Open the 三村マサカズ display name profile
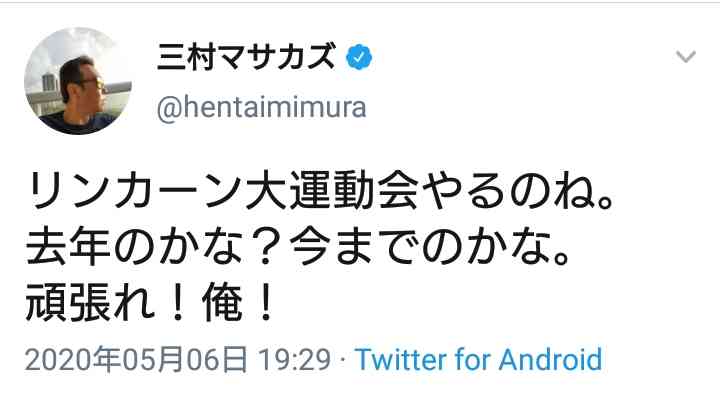The height and width of the screenshot is (396, 720). (x=245, y=57)
